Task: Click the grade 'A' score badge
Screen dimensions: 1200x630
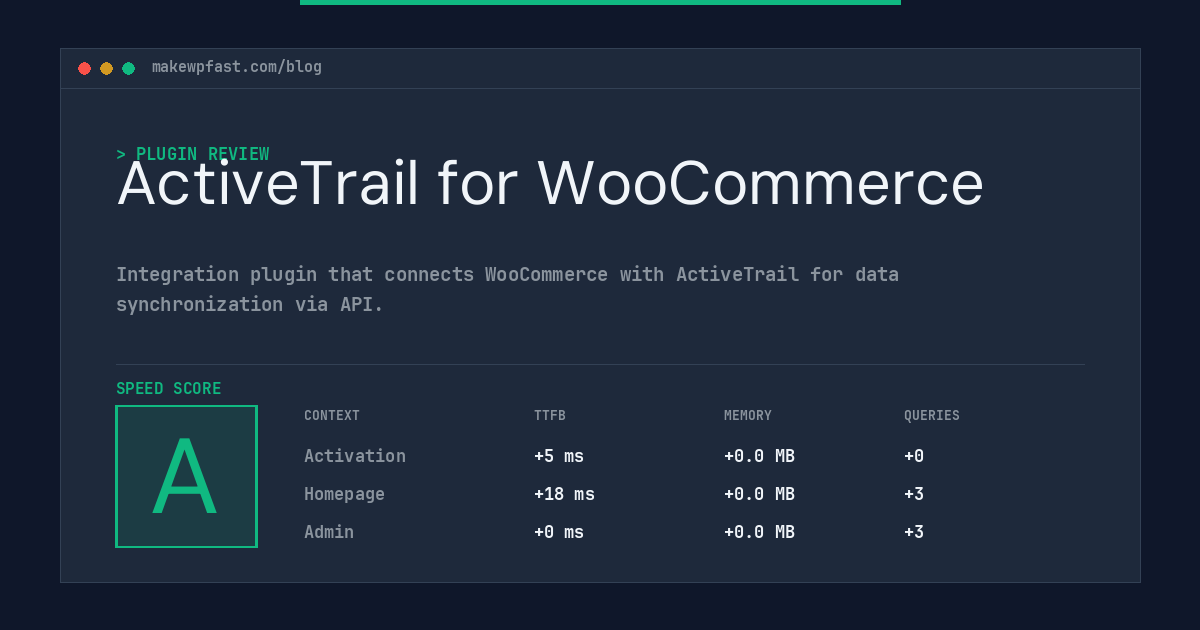Action: pyautogui.click(x=186, y=476)
